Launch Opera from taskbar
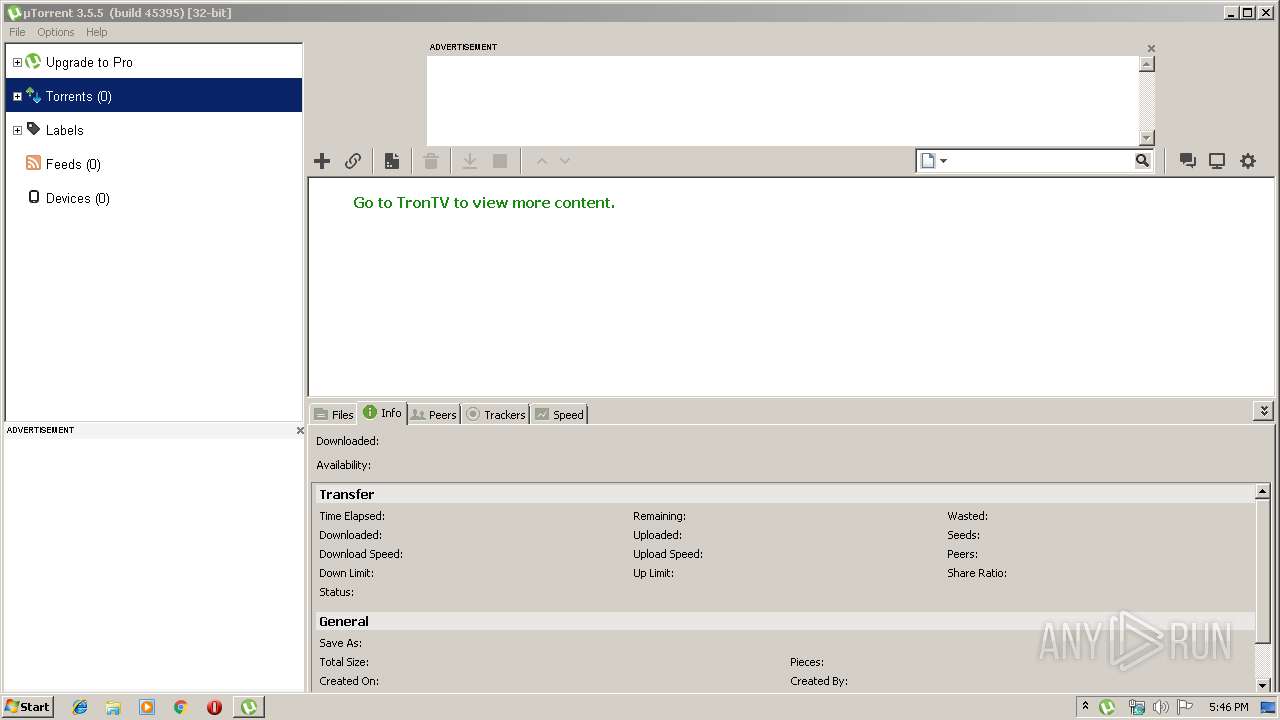The width and height of the screenshot is (1280, 720). (214, 707)
